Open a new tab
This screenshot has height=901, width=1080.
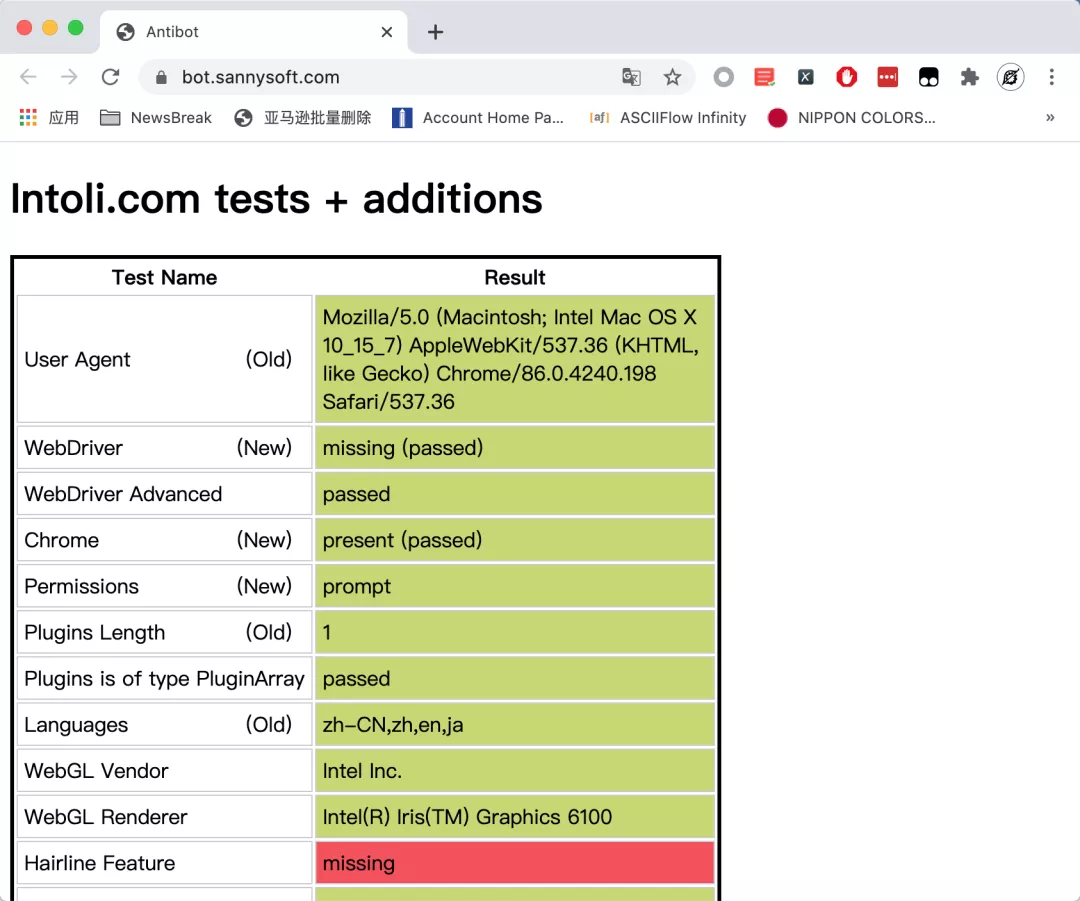click(435, 32)
